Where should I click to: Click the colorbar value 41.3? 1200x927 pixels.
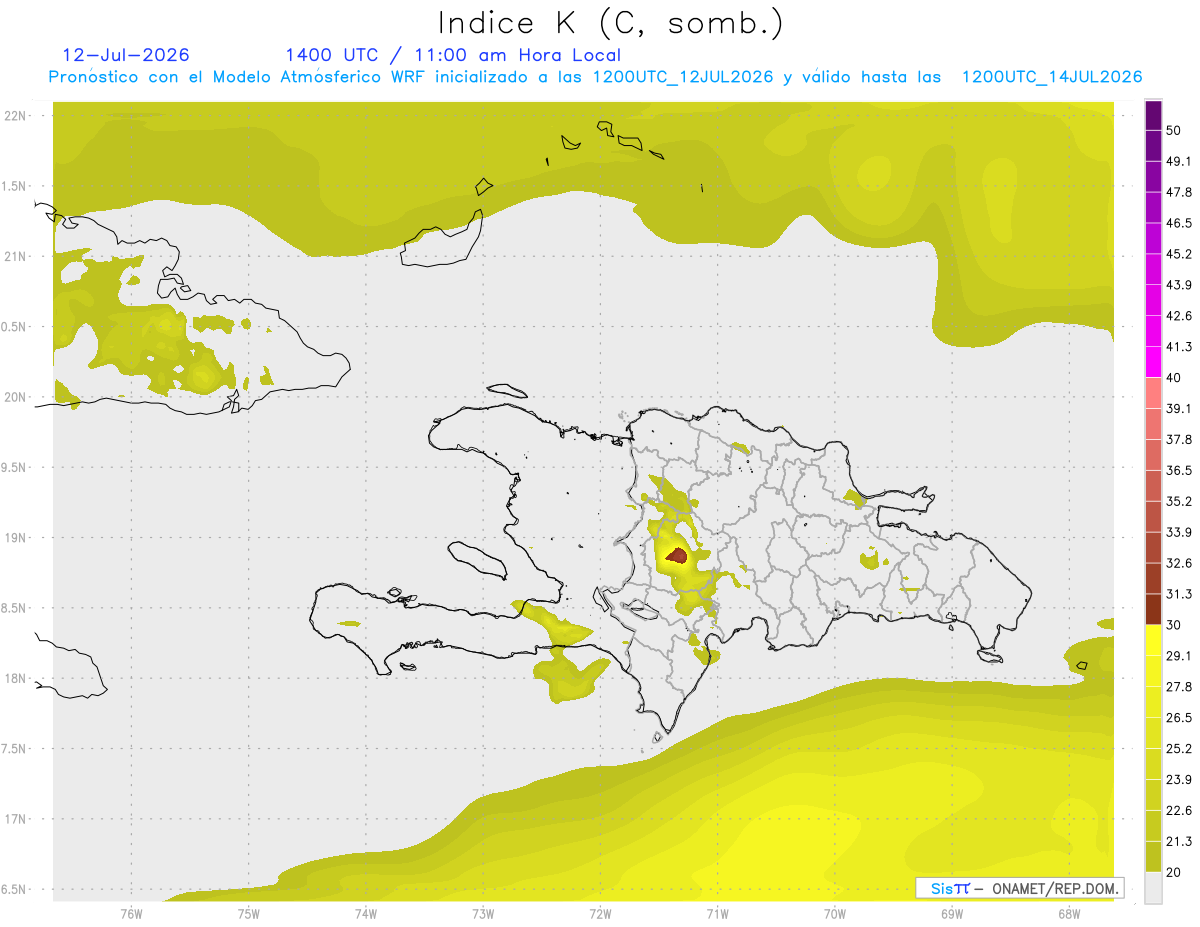(1179, 347)
